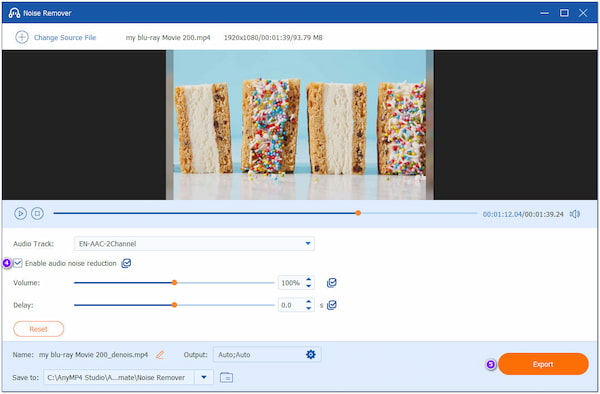Expand the Save to path dropdown
Image resolution: width=600 pixels, height=394 pixels.
tap(204, 378)
